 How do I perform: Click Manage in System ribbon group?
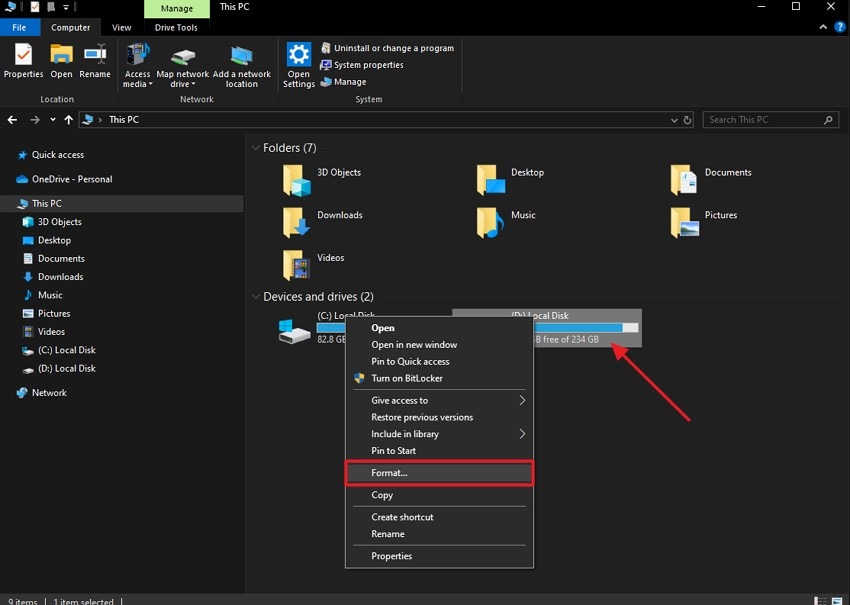pyautogui.click(x=343, y=81)
